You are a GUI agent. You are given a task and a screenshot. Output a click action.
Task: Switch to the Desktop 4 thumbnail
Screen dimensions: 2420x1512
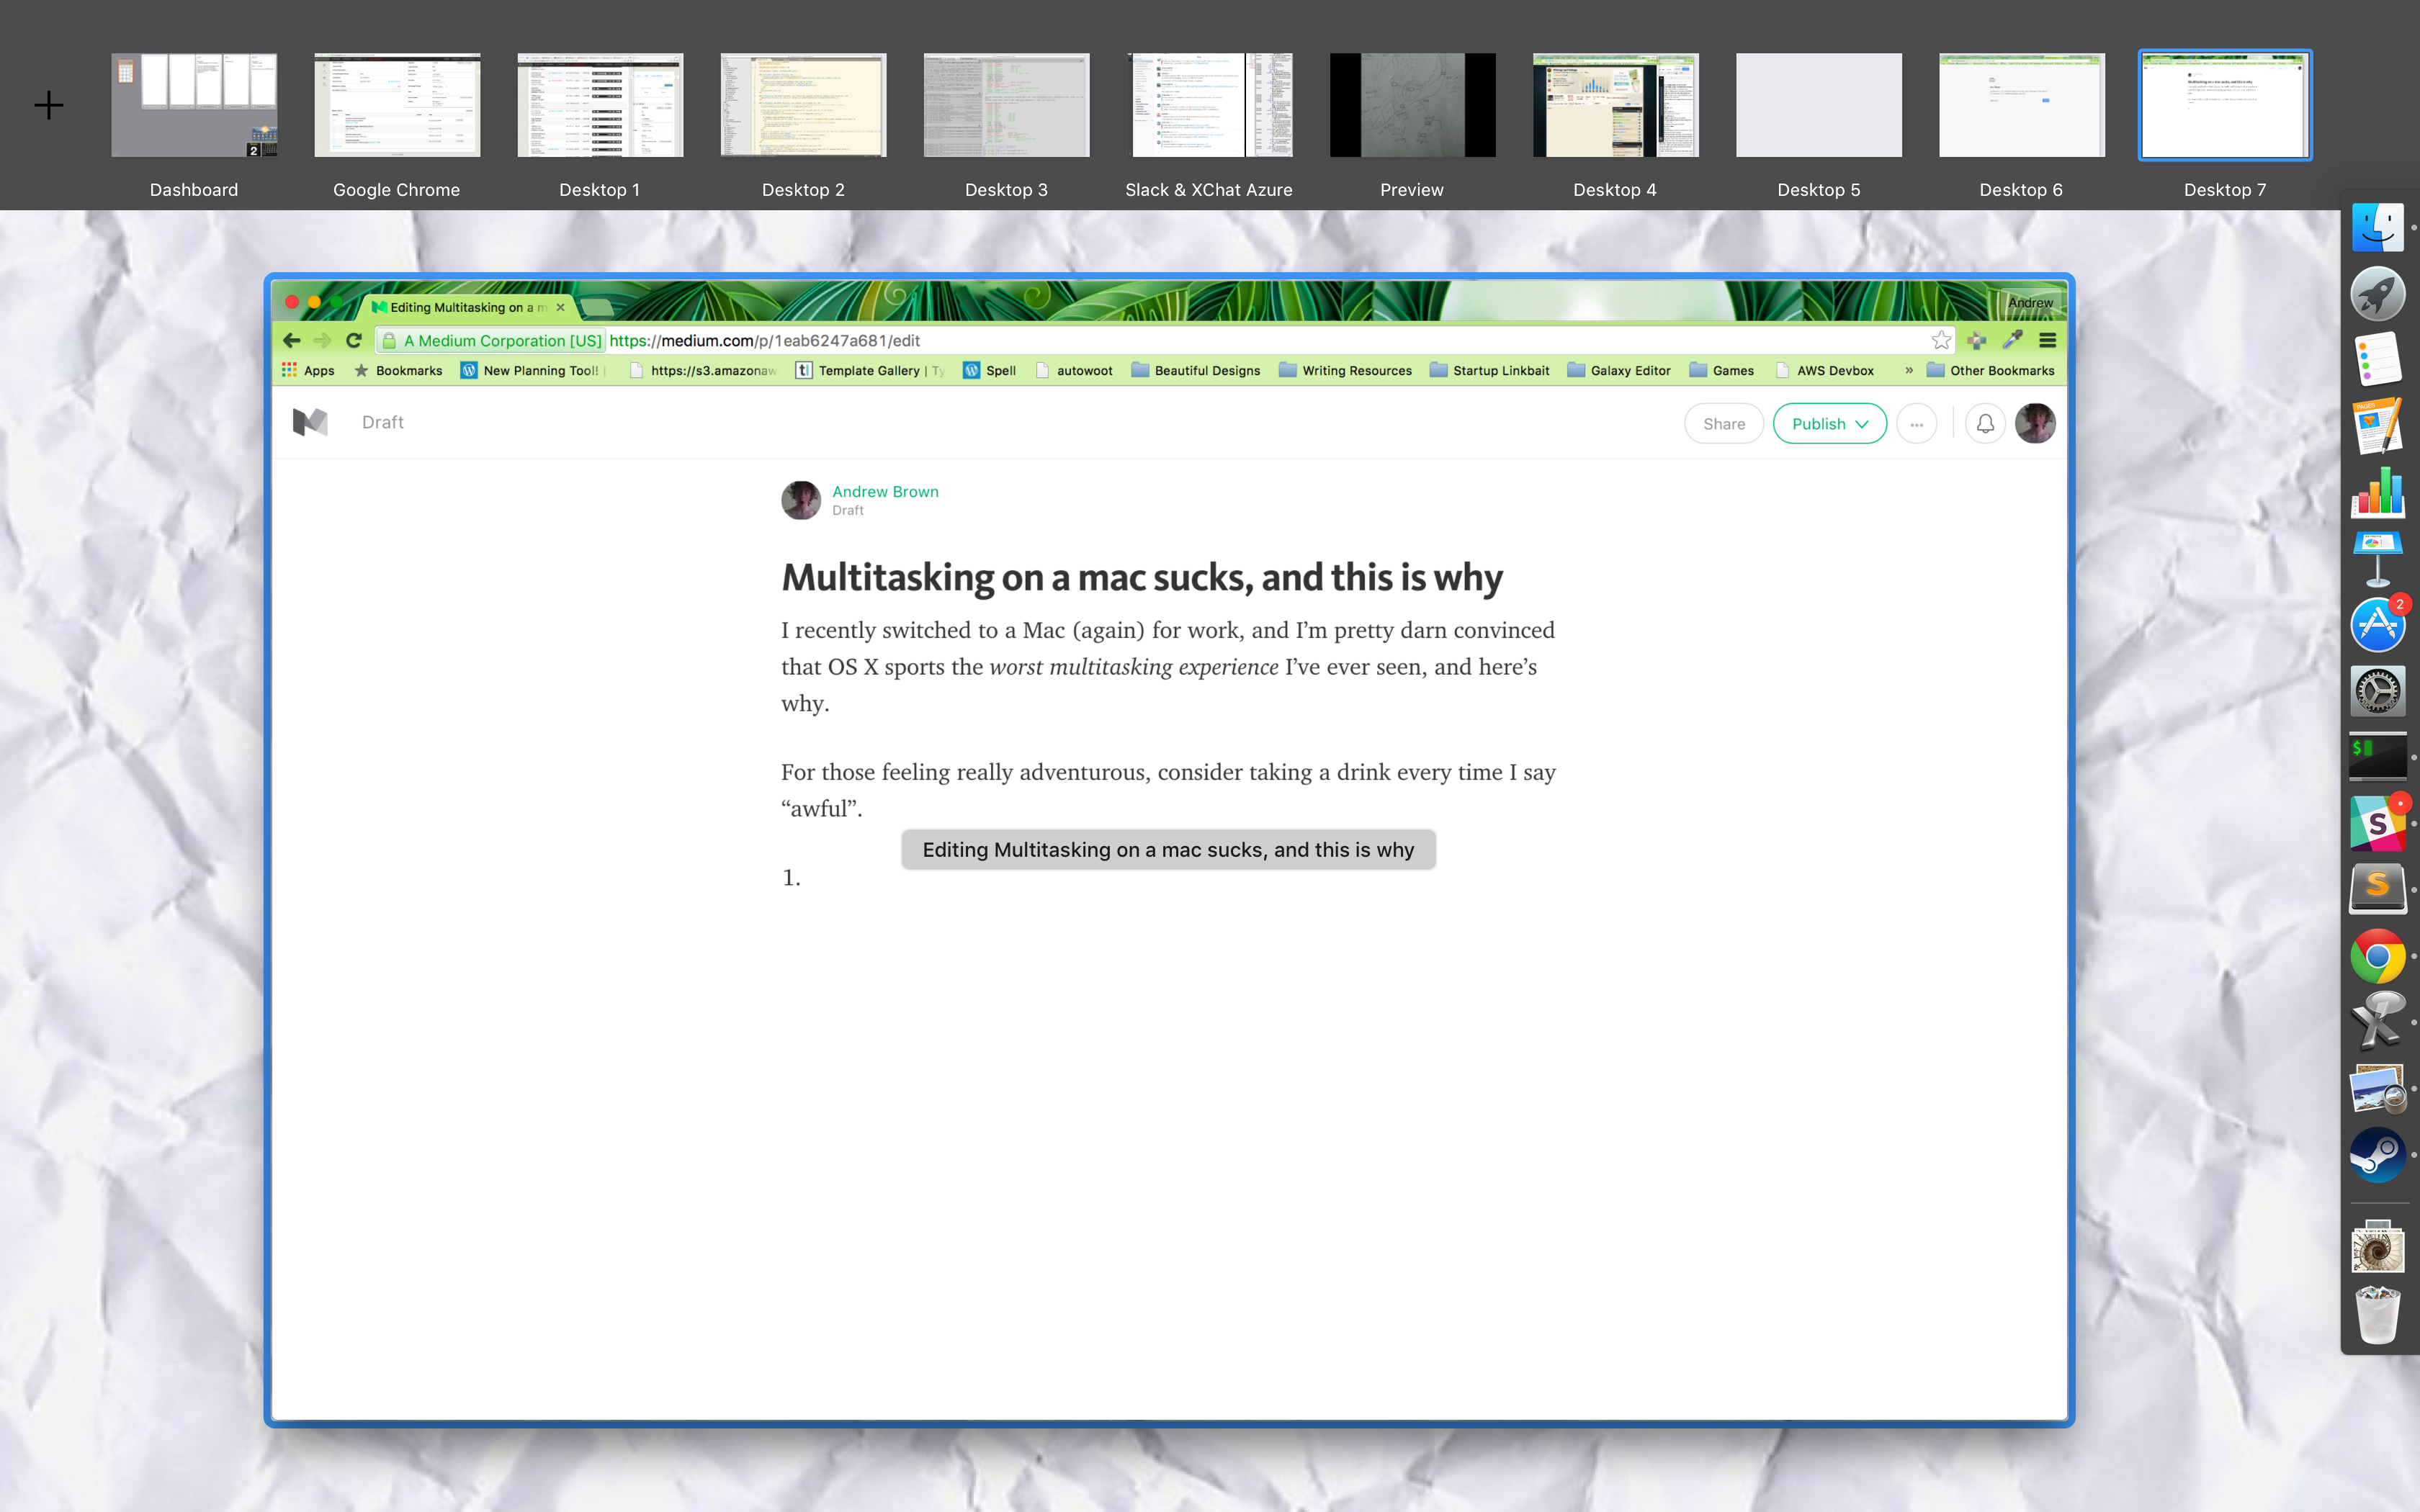1615,105
